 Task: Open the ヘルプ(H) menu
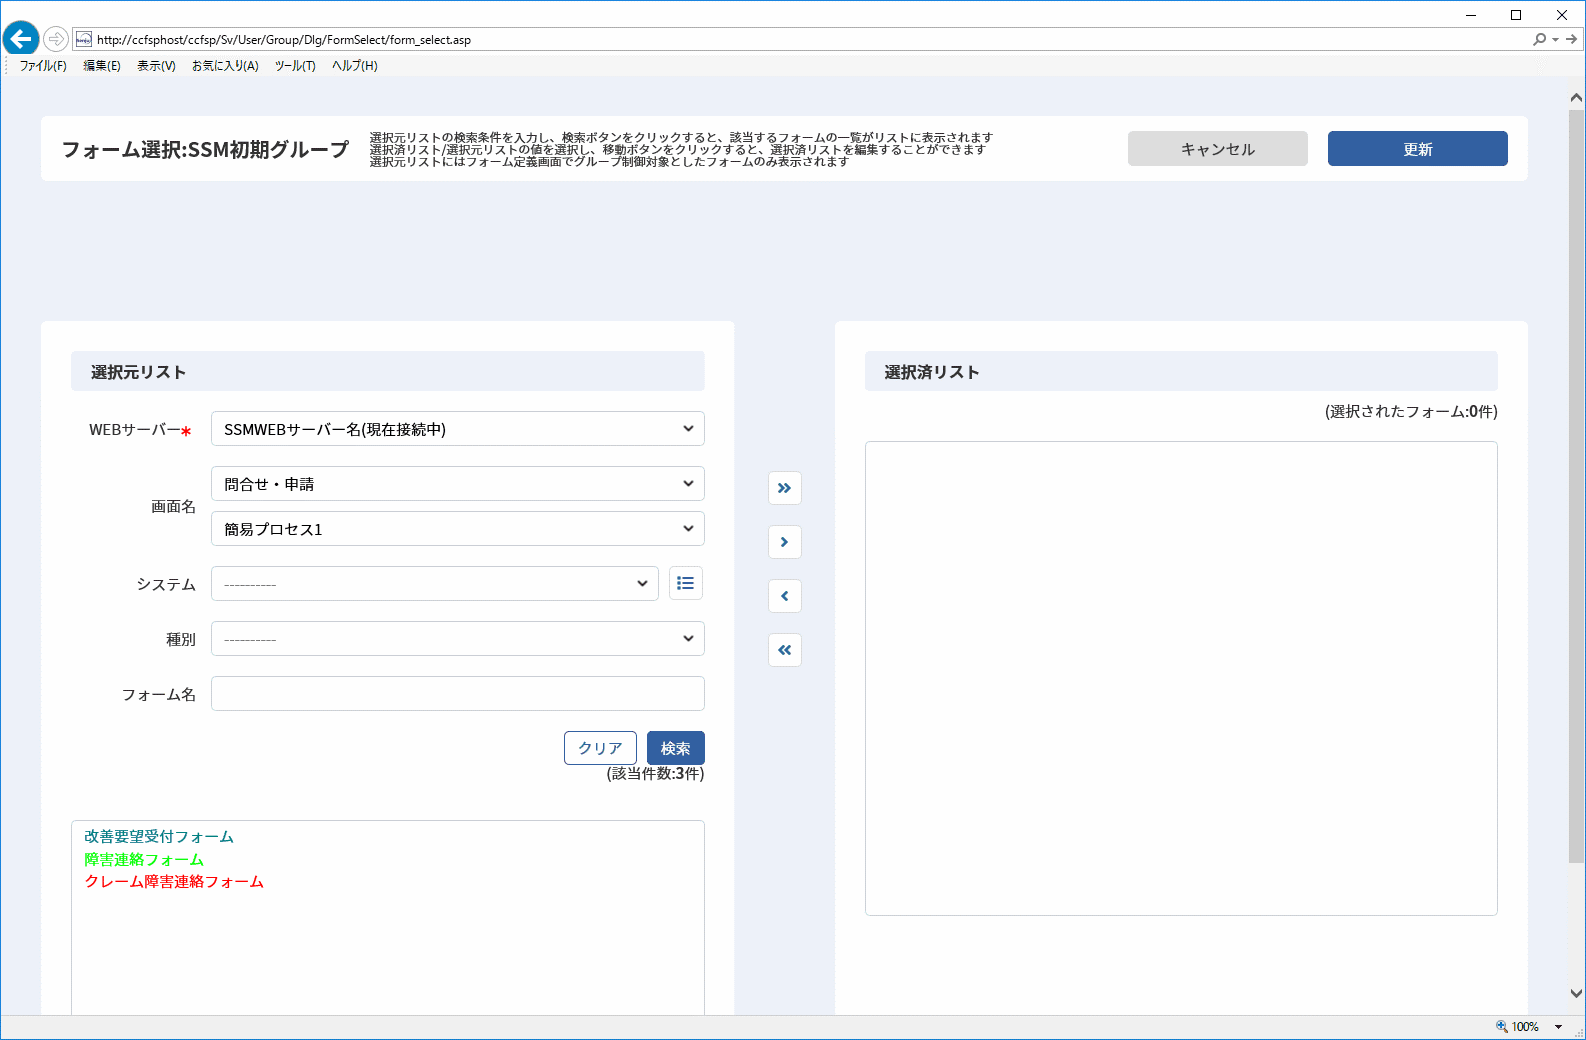pos(355,66)
